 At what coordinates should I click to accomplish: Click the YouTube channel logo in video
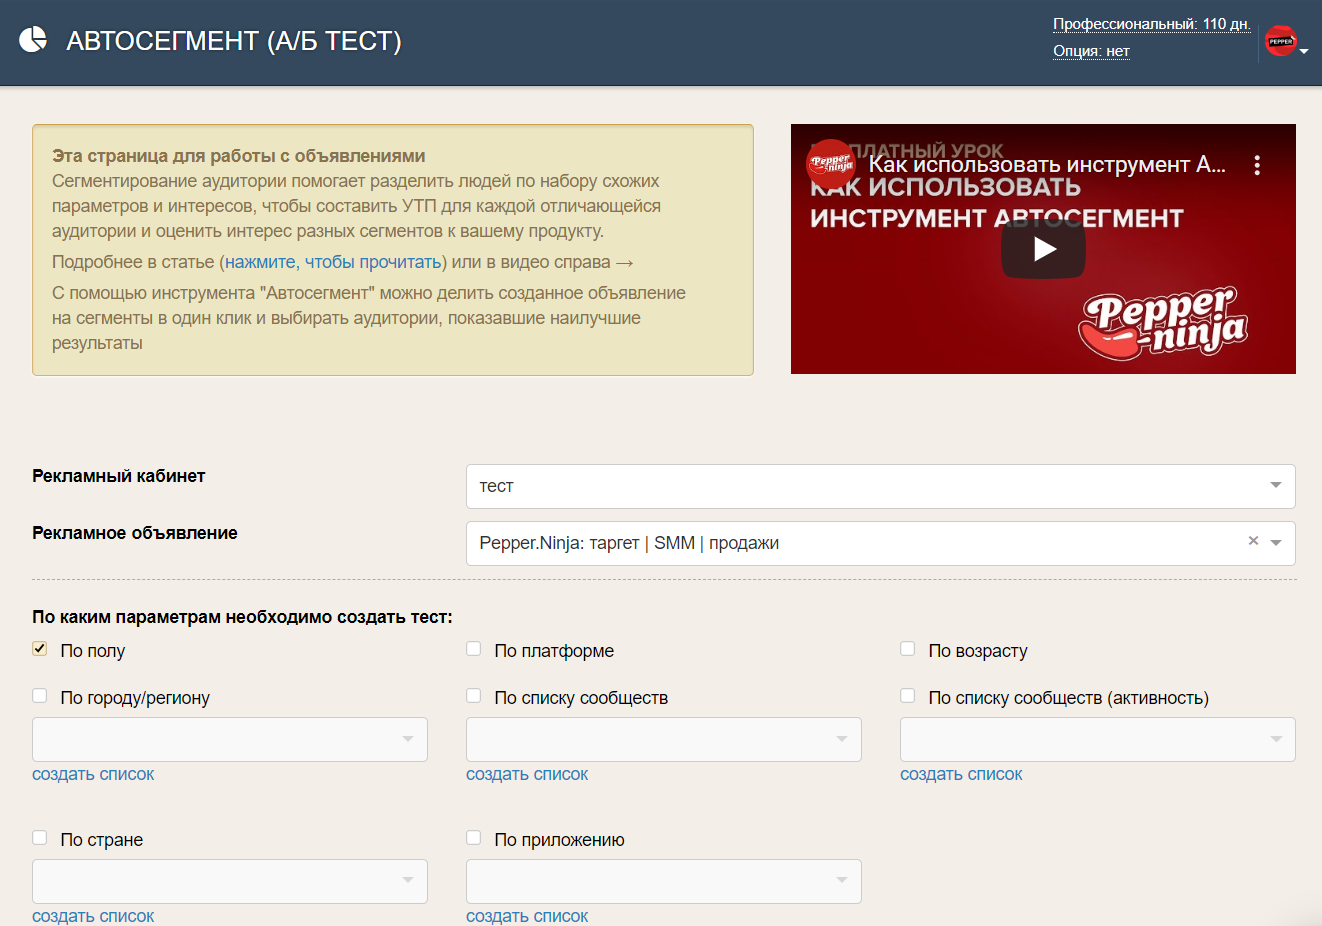coord(831,164)
